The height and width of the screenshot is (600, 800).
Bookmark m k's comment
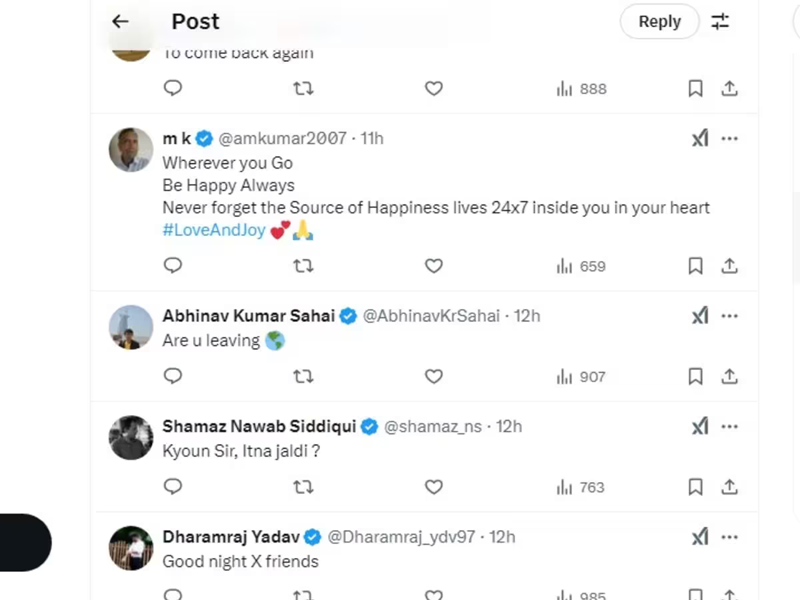coord(695,266)
